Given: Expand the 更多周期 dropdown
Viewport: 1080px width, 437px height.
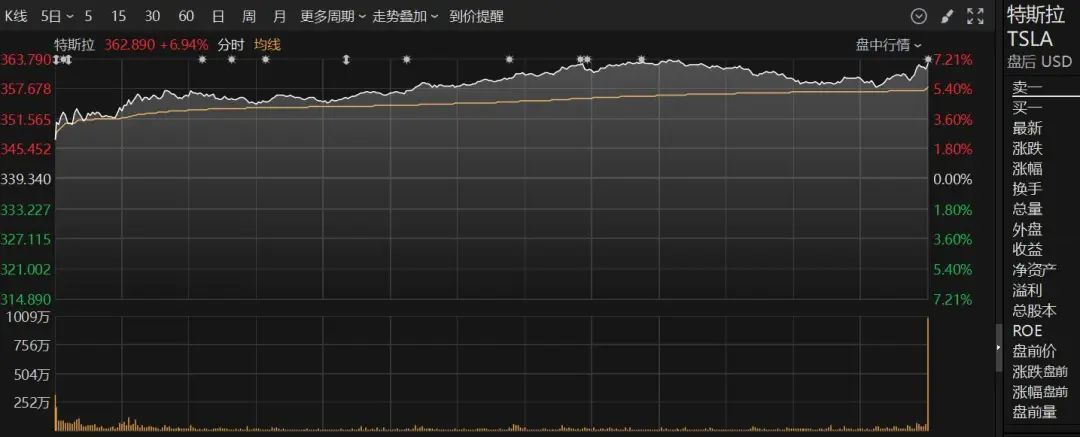Looking at the screenshot, I should coord(333,17).
